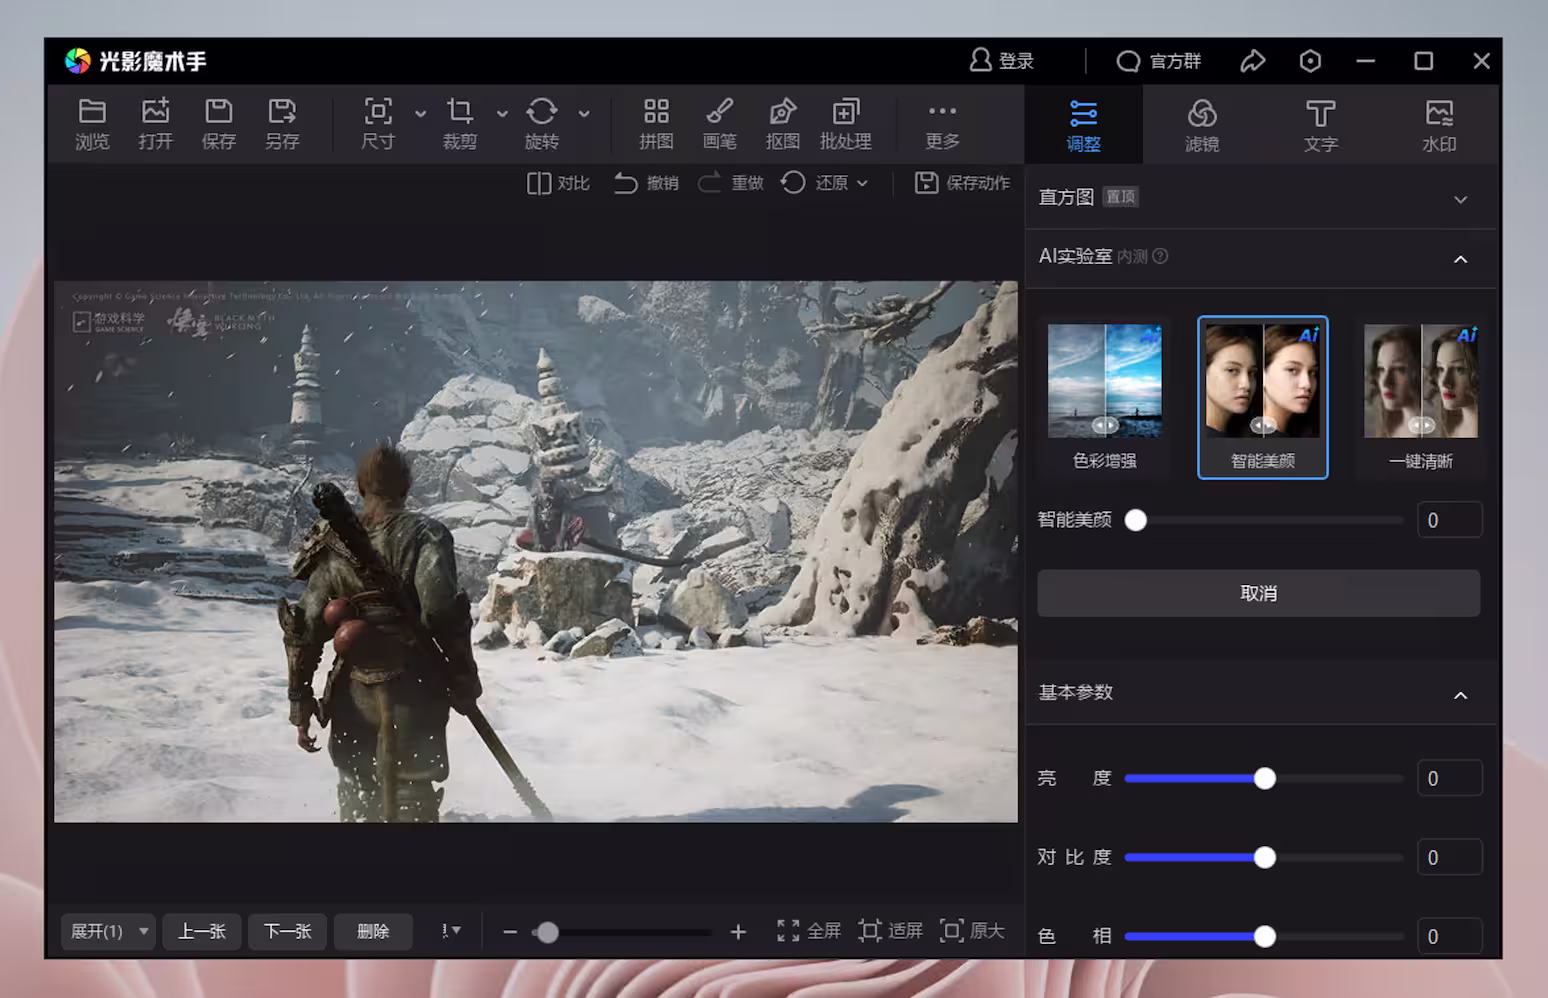Activate the 旋转 rotate tool
This screenshot has width=1548, height=998.
(x=542, y=124)
